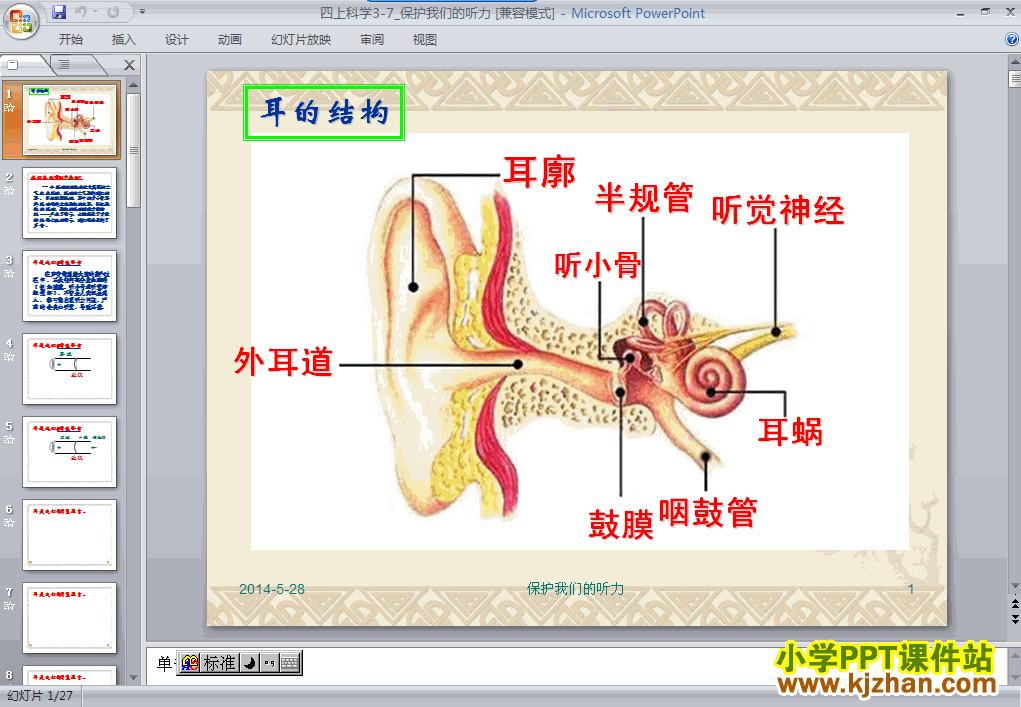Viewport: 1021px width, 707px height.
Task: Open the 插入 ribbon tab
Action: pos(124,40)
